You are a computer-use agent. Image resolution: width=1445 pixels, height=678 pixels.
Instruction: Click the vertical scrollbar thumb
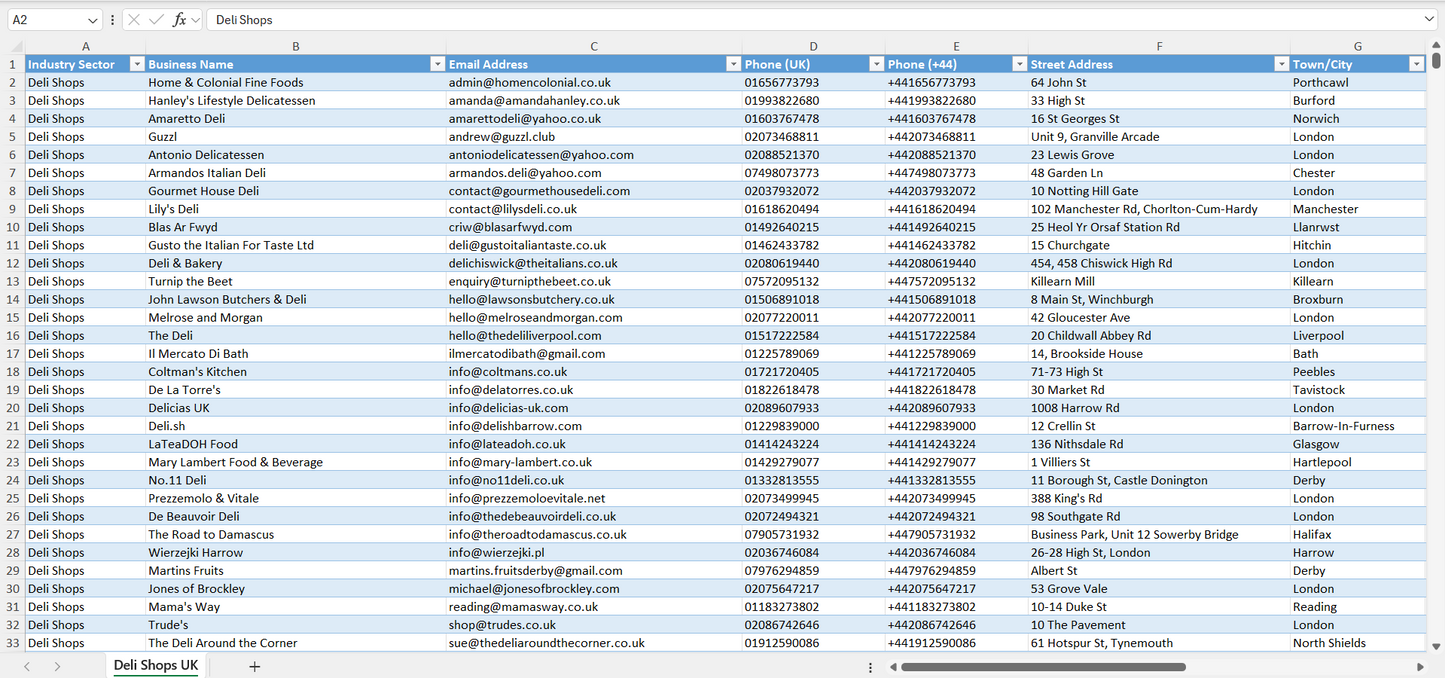pyautogui.click(x=1436, y=61)
